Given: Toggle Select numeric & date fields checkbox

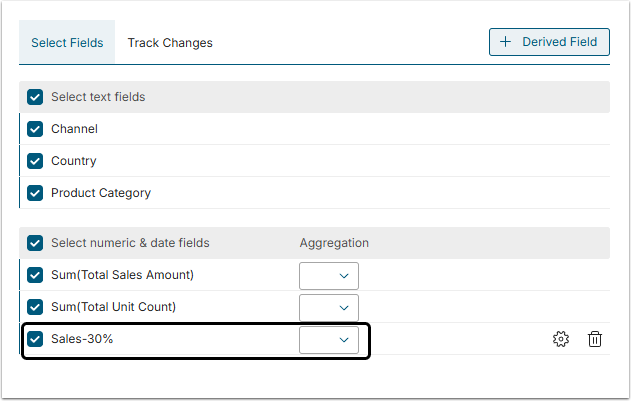Looking at the screenshot, I should [x=35, y=243].
